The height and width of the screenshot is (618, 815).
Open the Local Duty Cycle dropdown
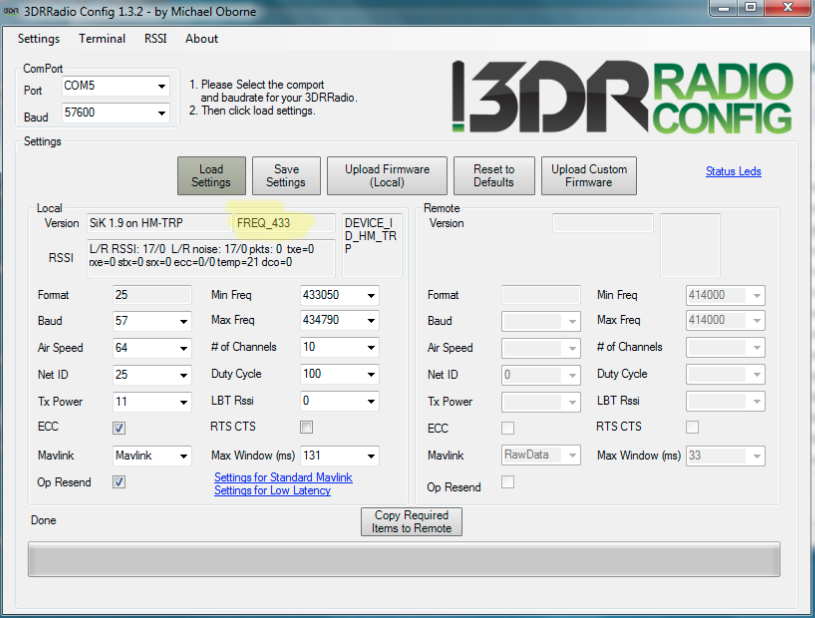339,374
